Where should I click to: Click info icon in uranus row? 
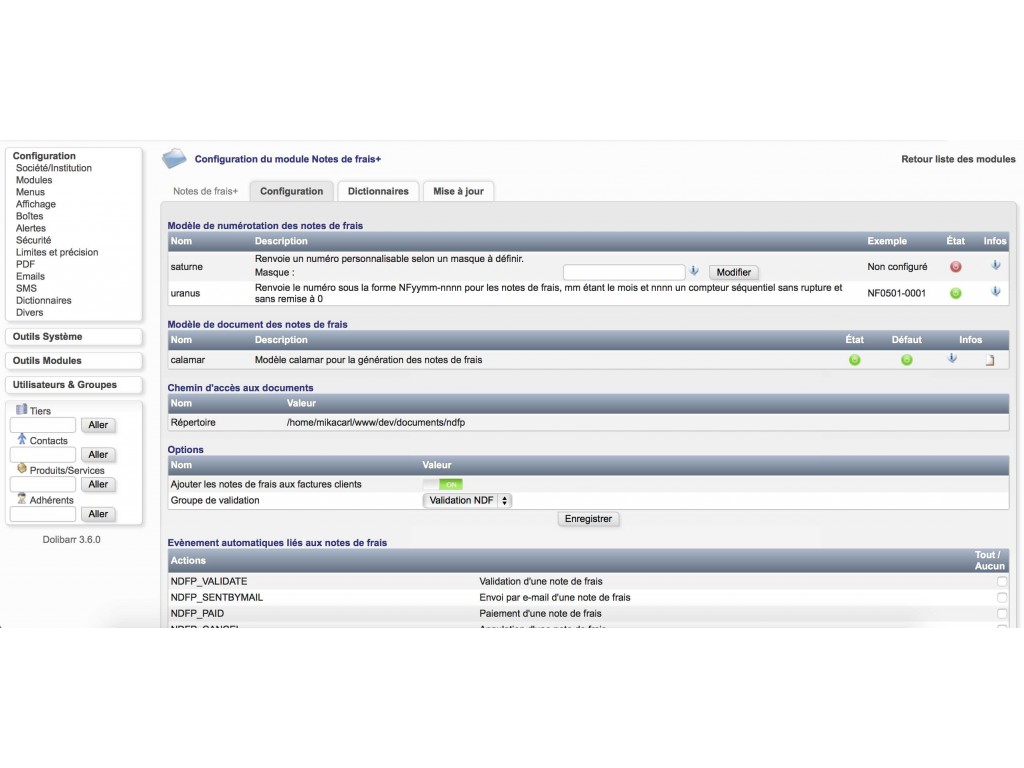[995, 291]
